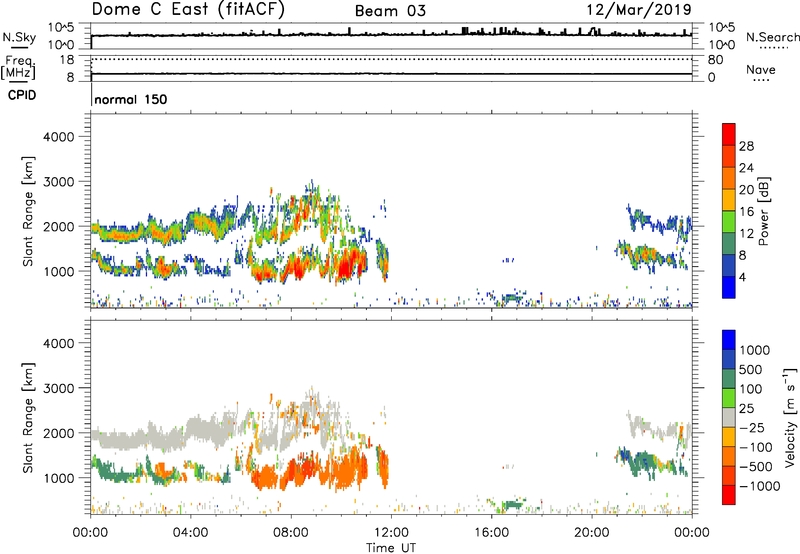Click the 'Velocity [m s-1]' color bar label
The image size is (800, 554).
tap(790, 417)
